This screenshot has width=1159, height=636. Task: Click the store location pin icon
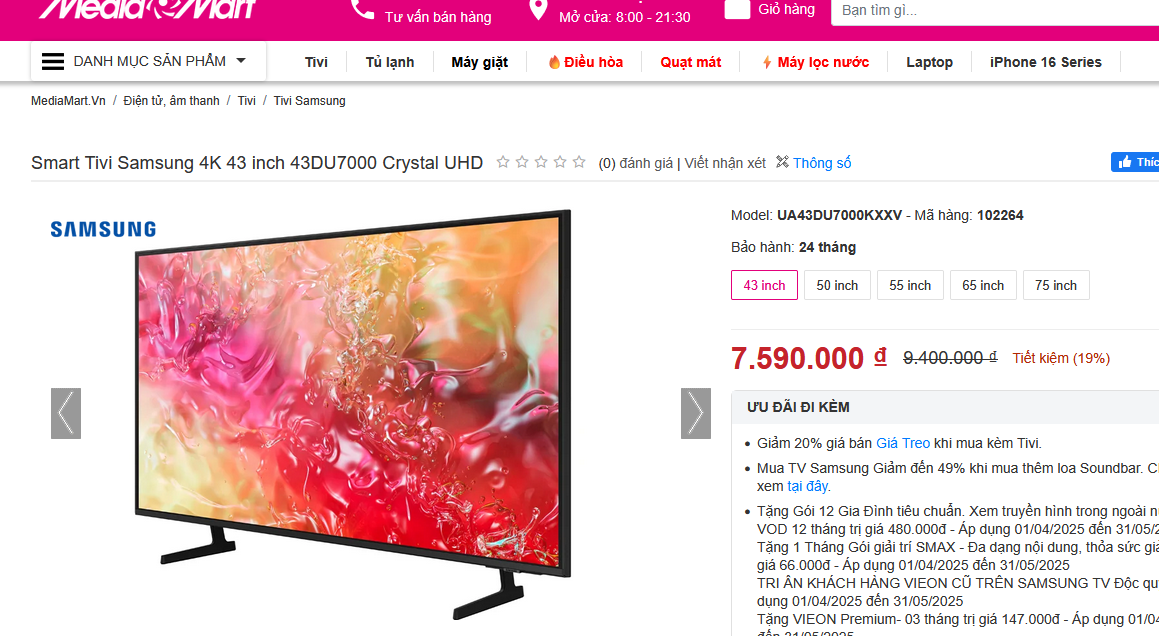tap(538, 10)
